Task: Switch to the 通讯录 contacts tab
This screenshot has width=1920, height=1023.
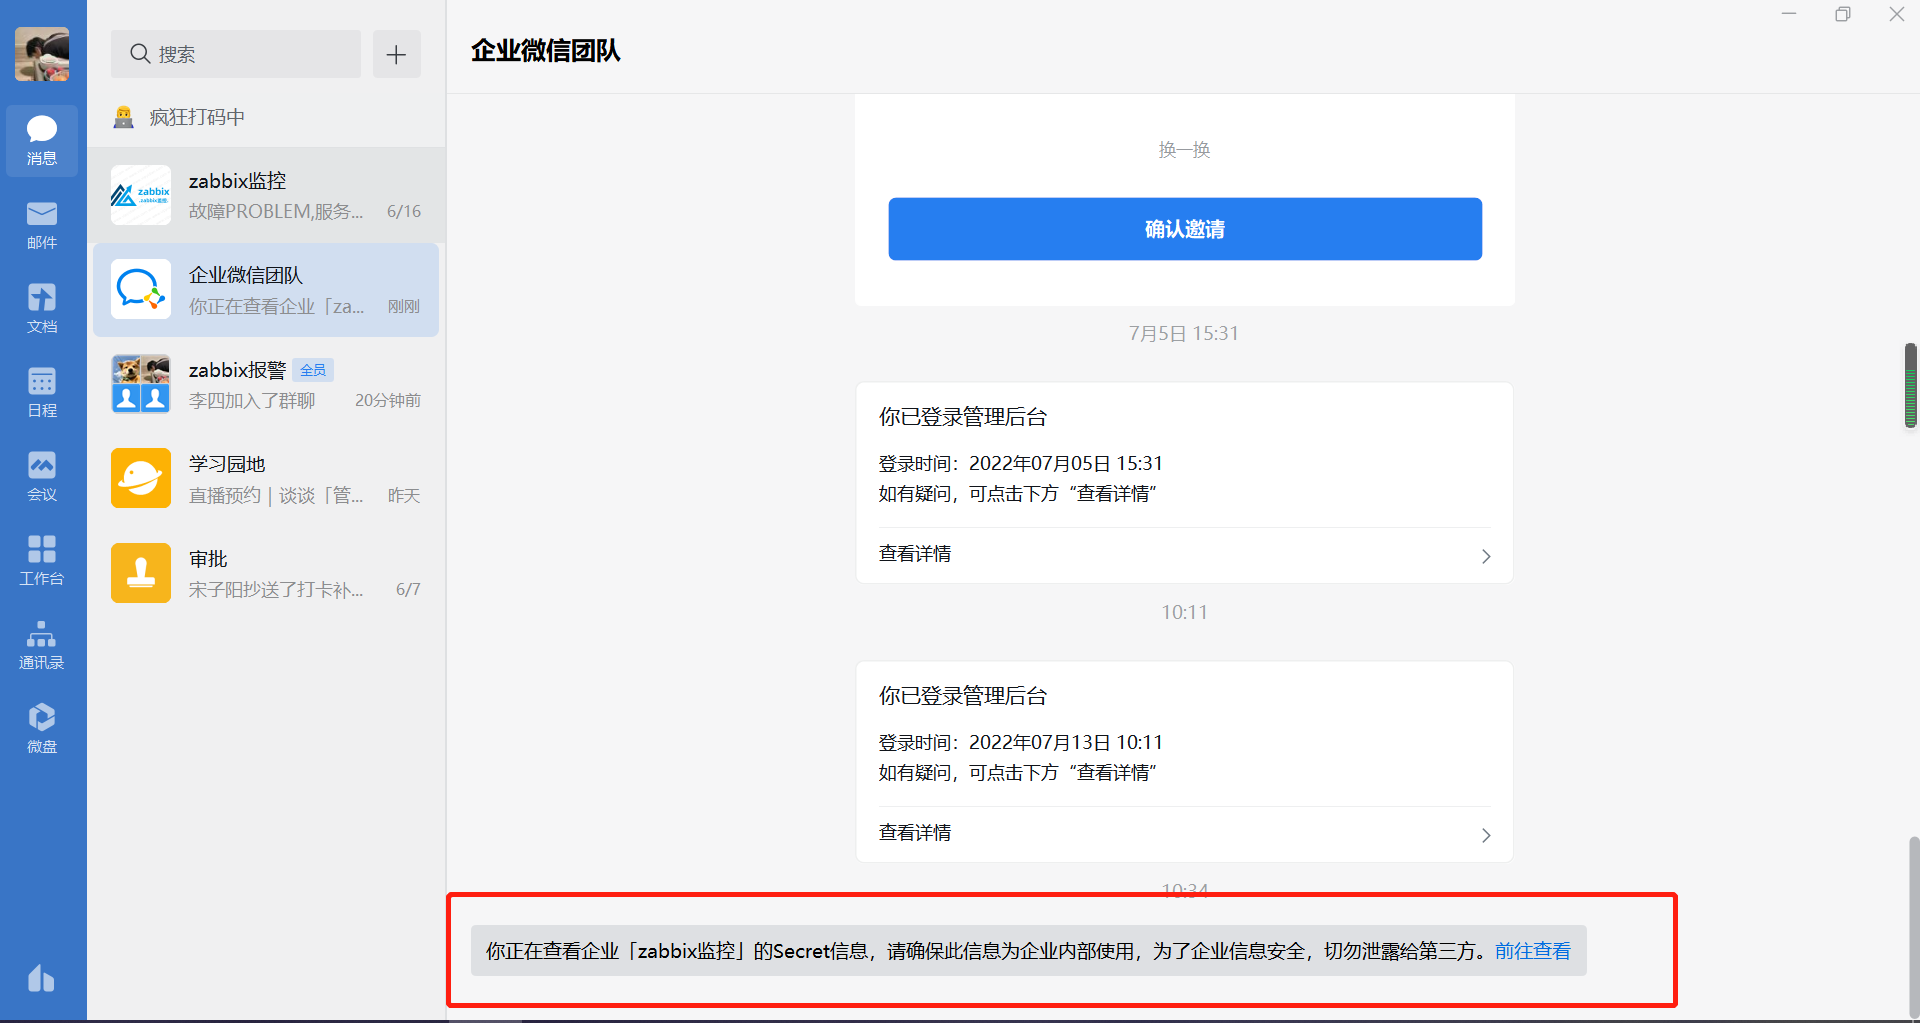Action: click(x=41, y=643)
